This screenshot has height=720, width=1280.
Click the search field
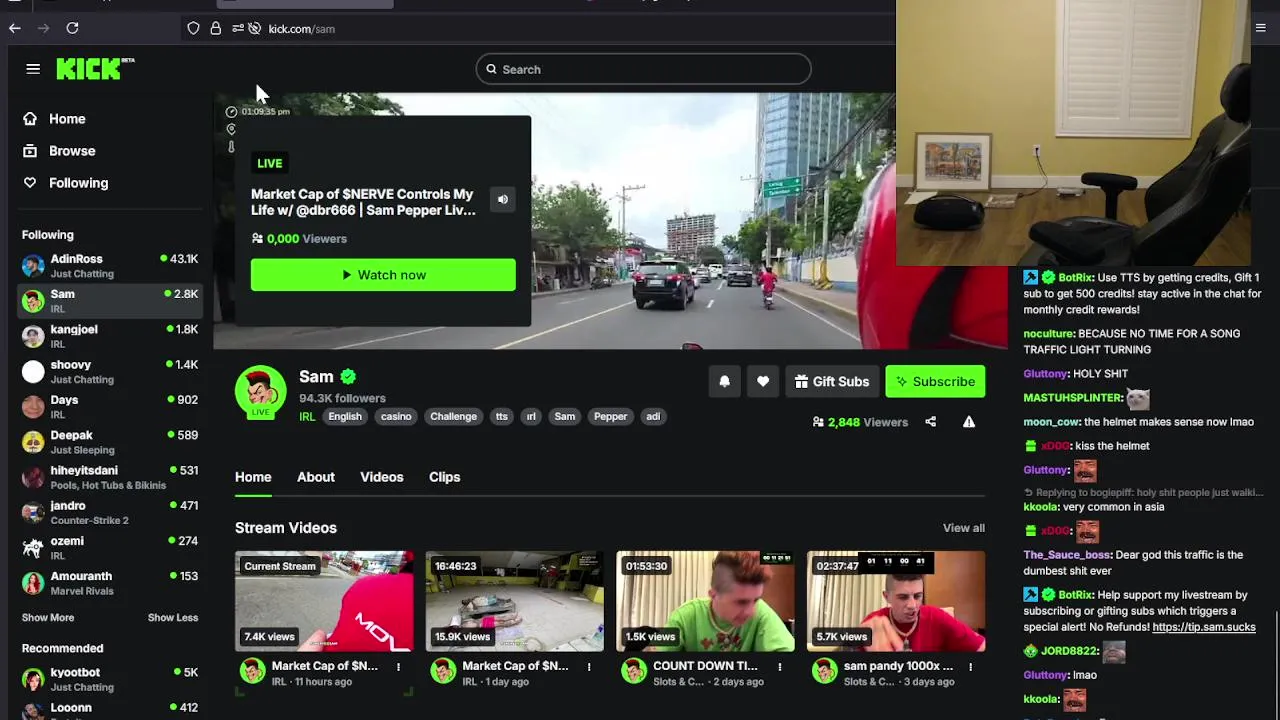click(643, 69)
